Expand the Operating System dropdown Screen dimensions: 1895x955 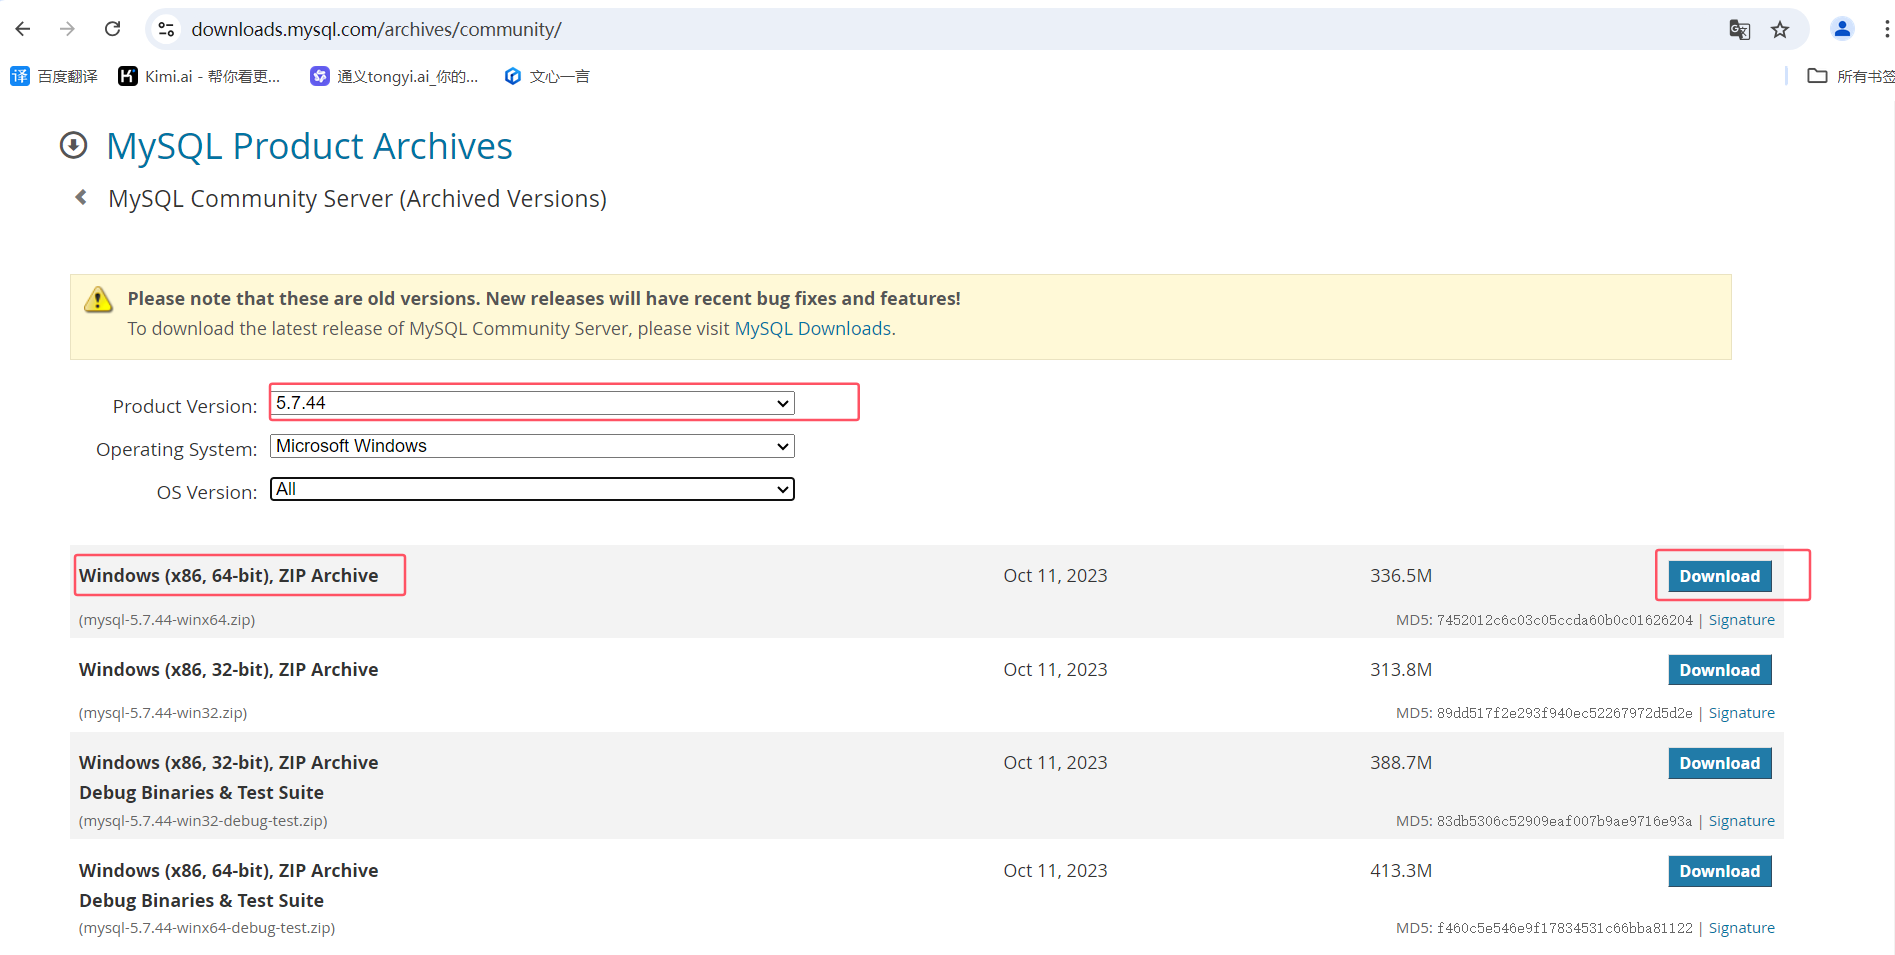click(x=532, y=446)
